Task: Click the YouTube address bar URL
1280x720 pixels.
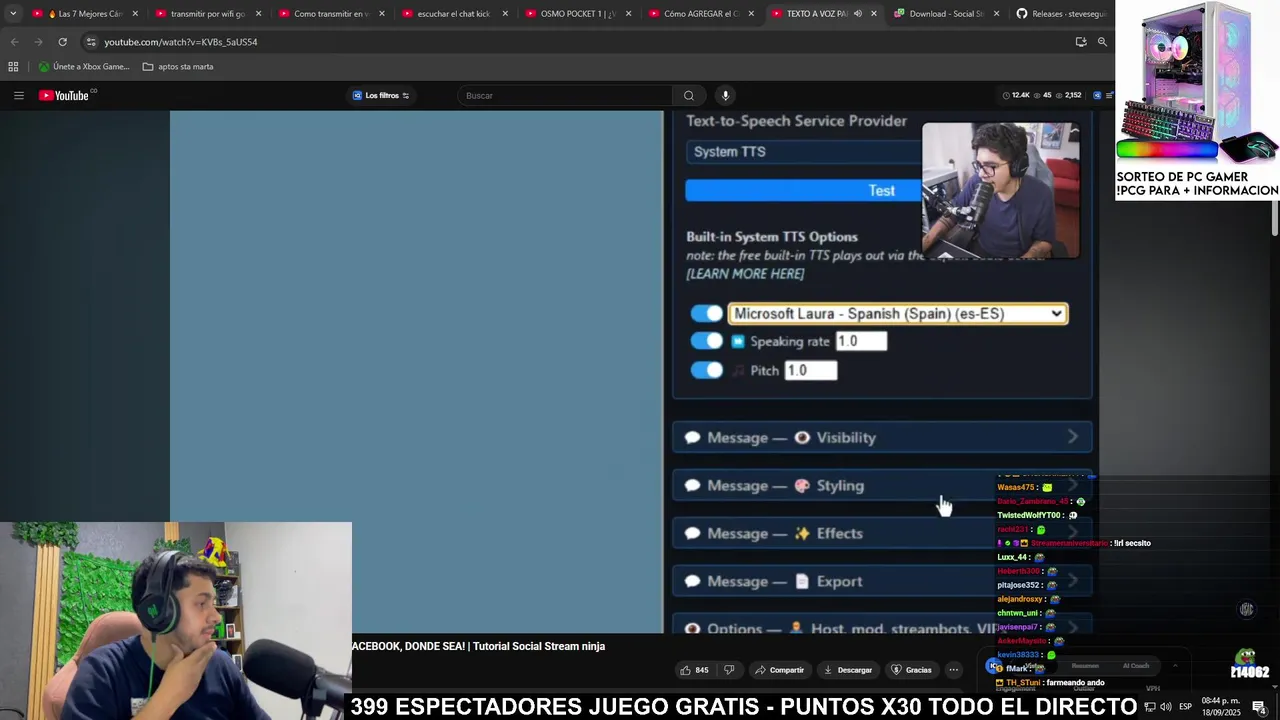Action: click(181, 42)
